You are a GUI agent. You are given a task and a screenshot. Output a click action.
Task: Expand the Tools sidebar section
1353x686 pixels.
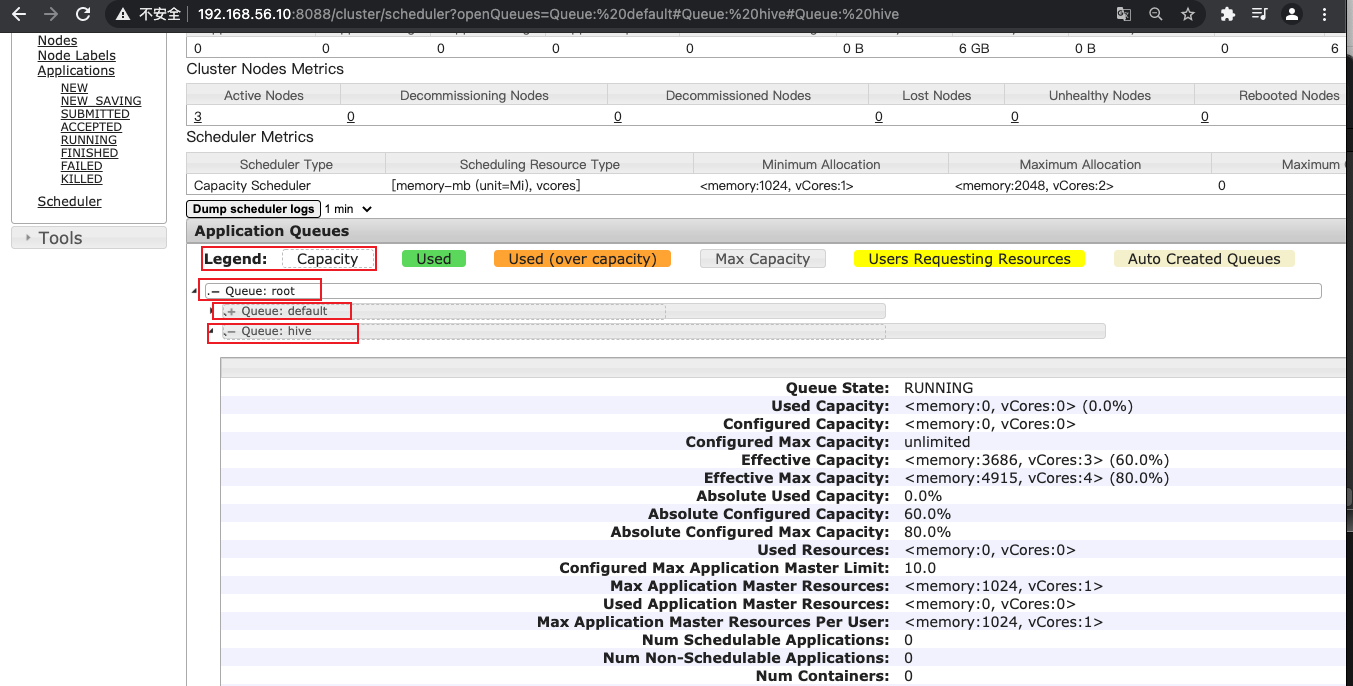click(88, 238)
